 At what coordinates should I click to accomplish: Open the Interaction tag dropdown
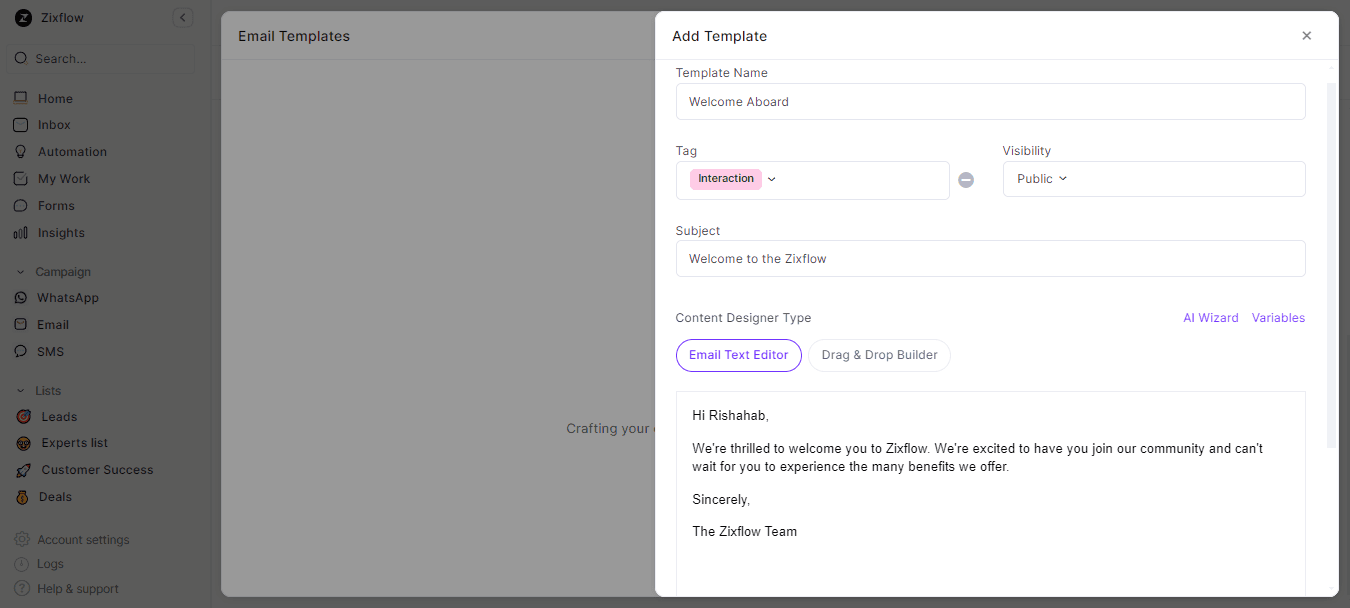click(771, 180)
